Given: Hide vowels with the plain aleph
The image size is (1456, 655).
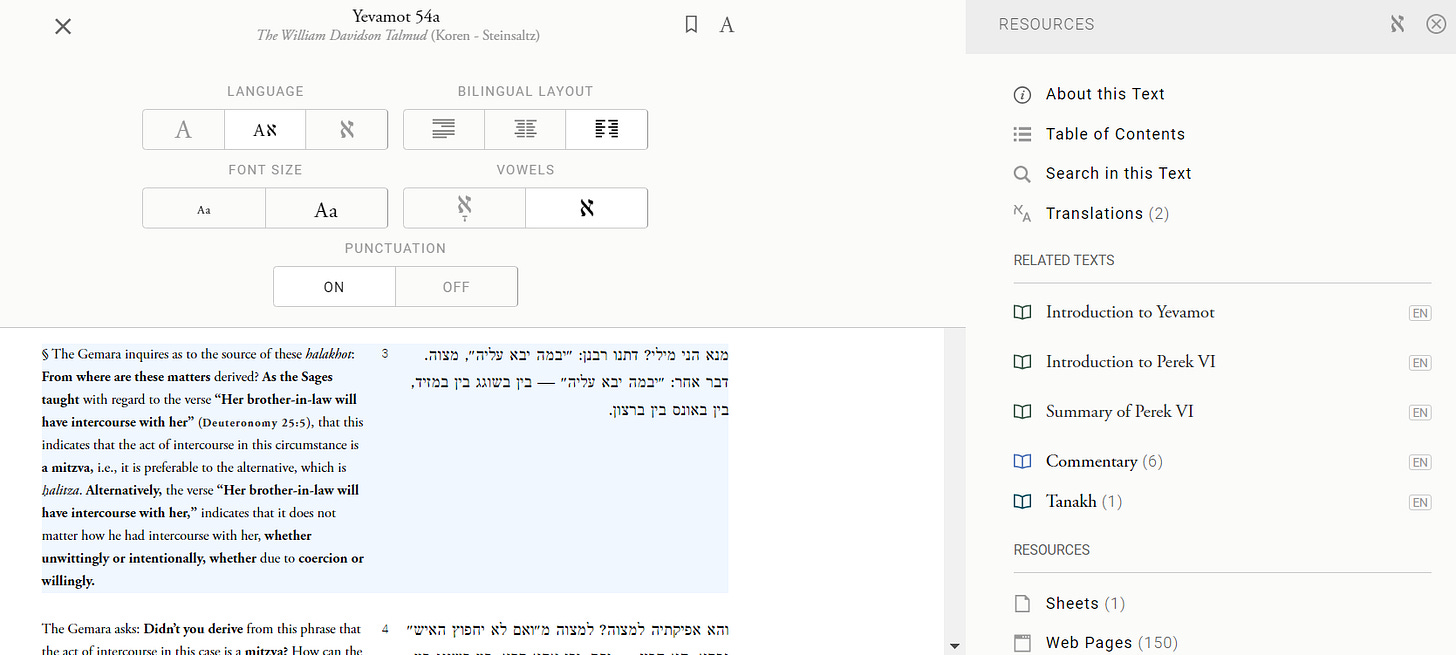Looking at the screenshot, I should pyautogui.click(x=587, y=208).
